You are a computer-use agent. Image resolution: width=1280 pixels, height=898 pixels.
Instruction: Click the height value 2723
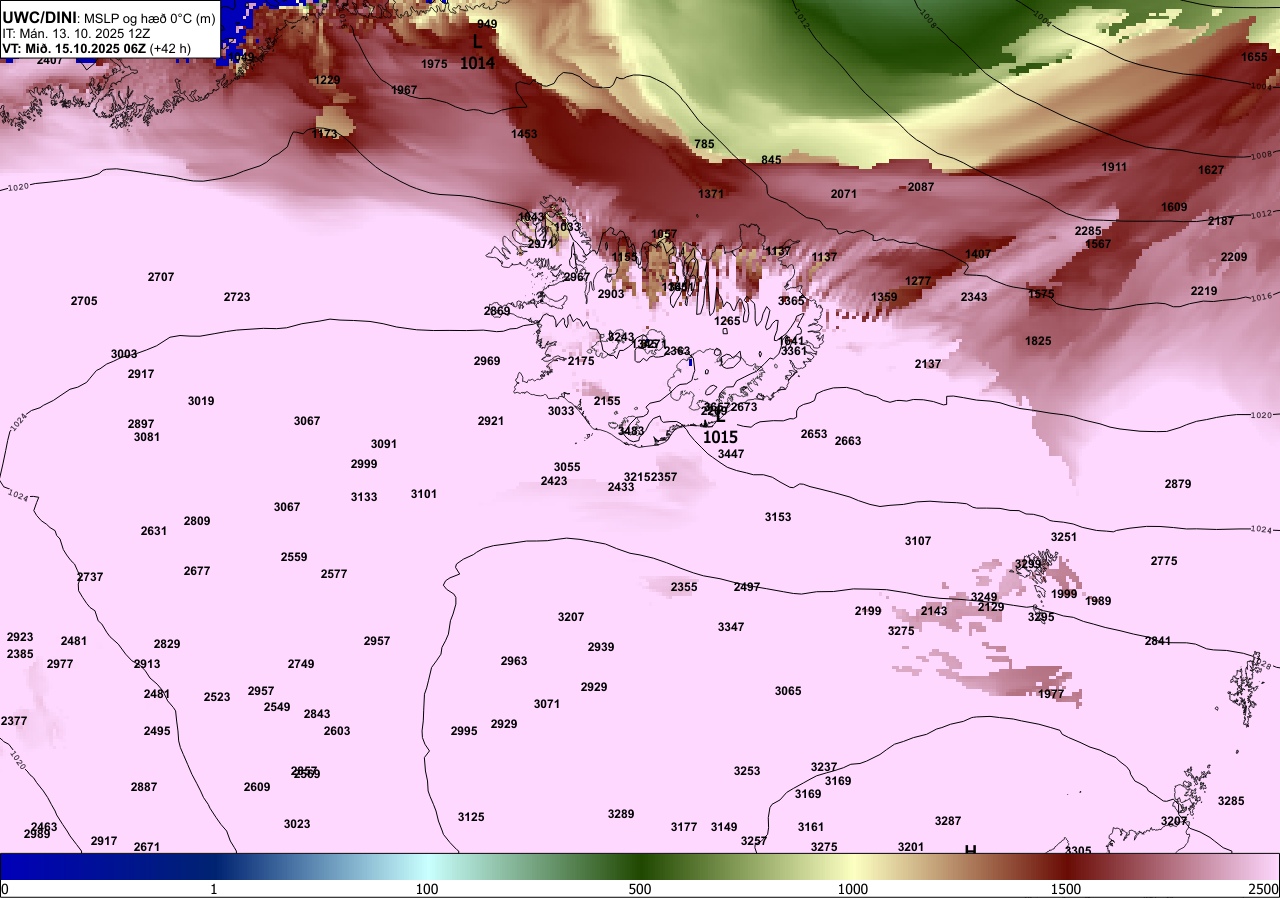coord(237,297)
